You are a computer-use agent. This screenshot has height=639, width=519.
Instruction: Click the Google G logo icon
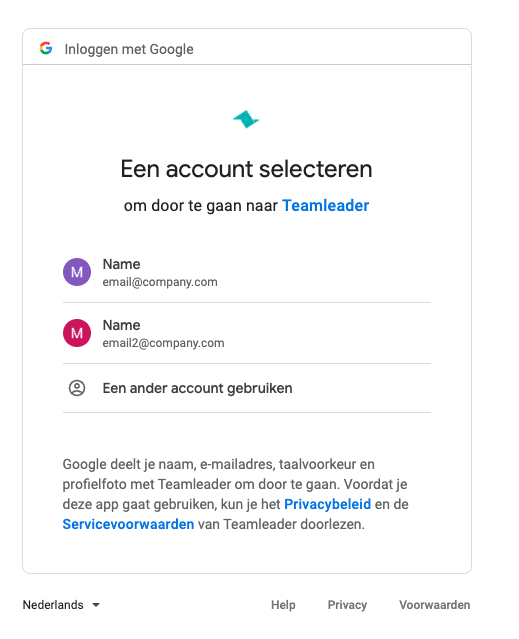pos(46,48)
